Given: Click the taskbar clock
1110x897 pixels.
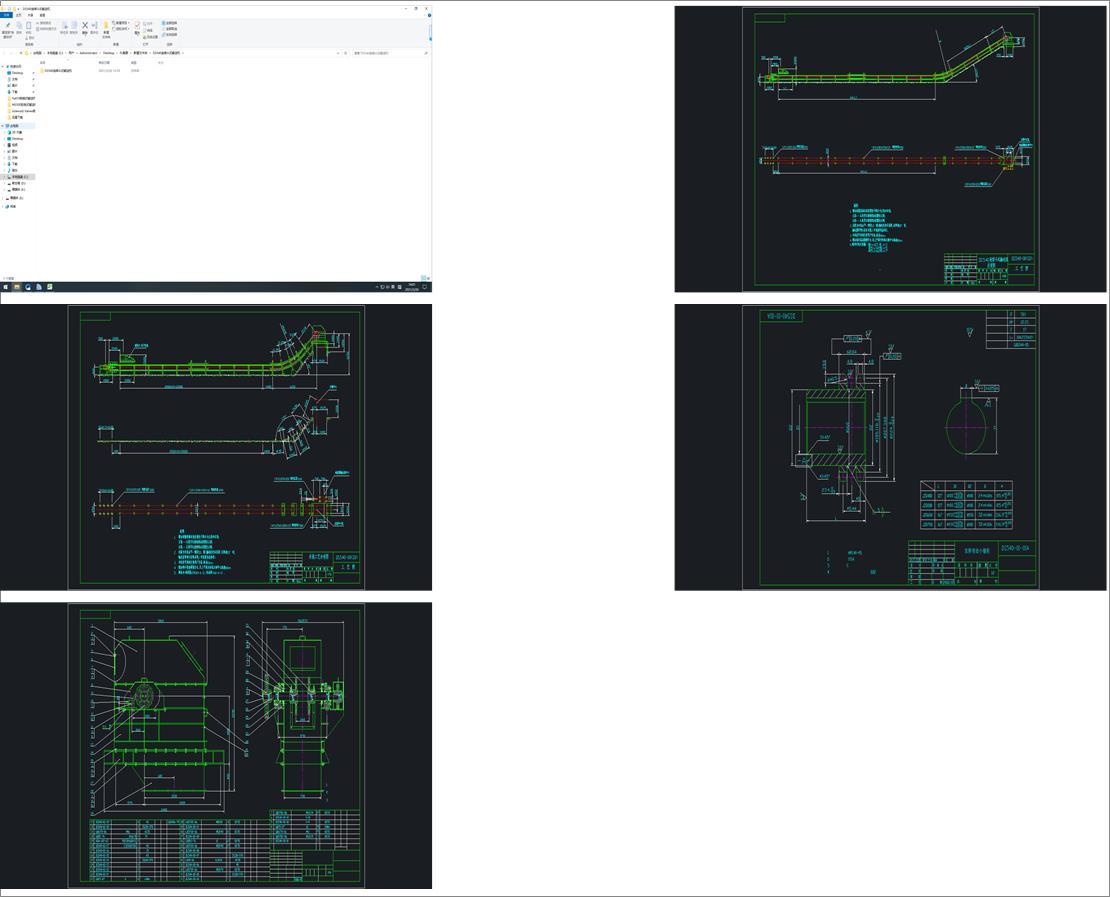Looking at the screenshot, I should point(411,287).
